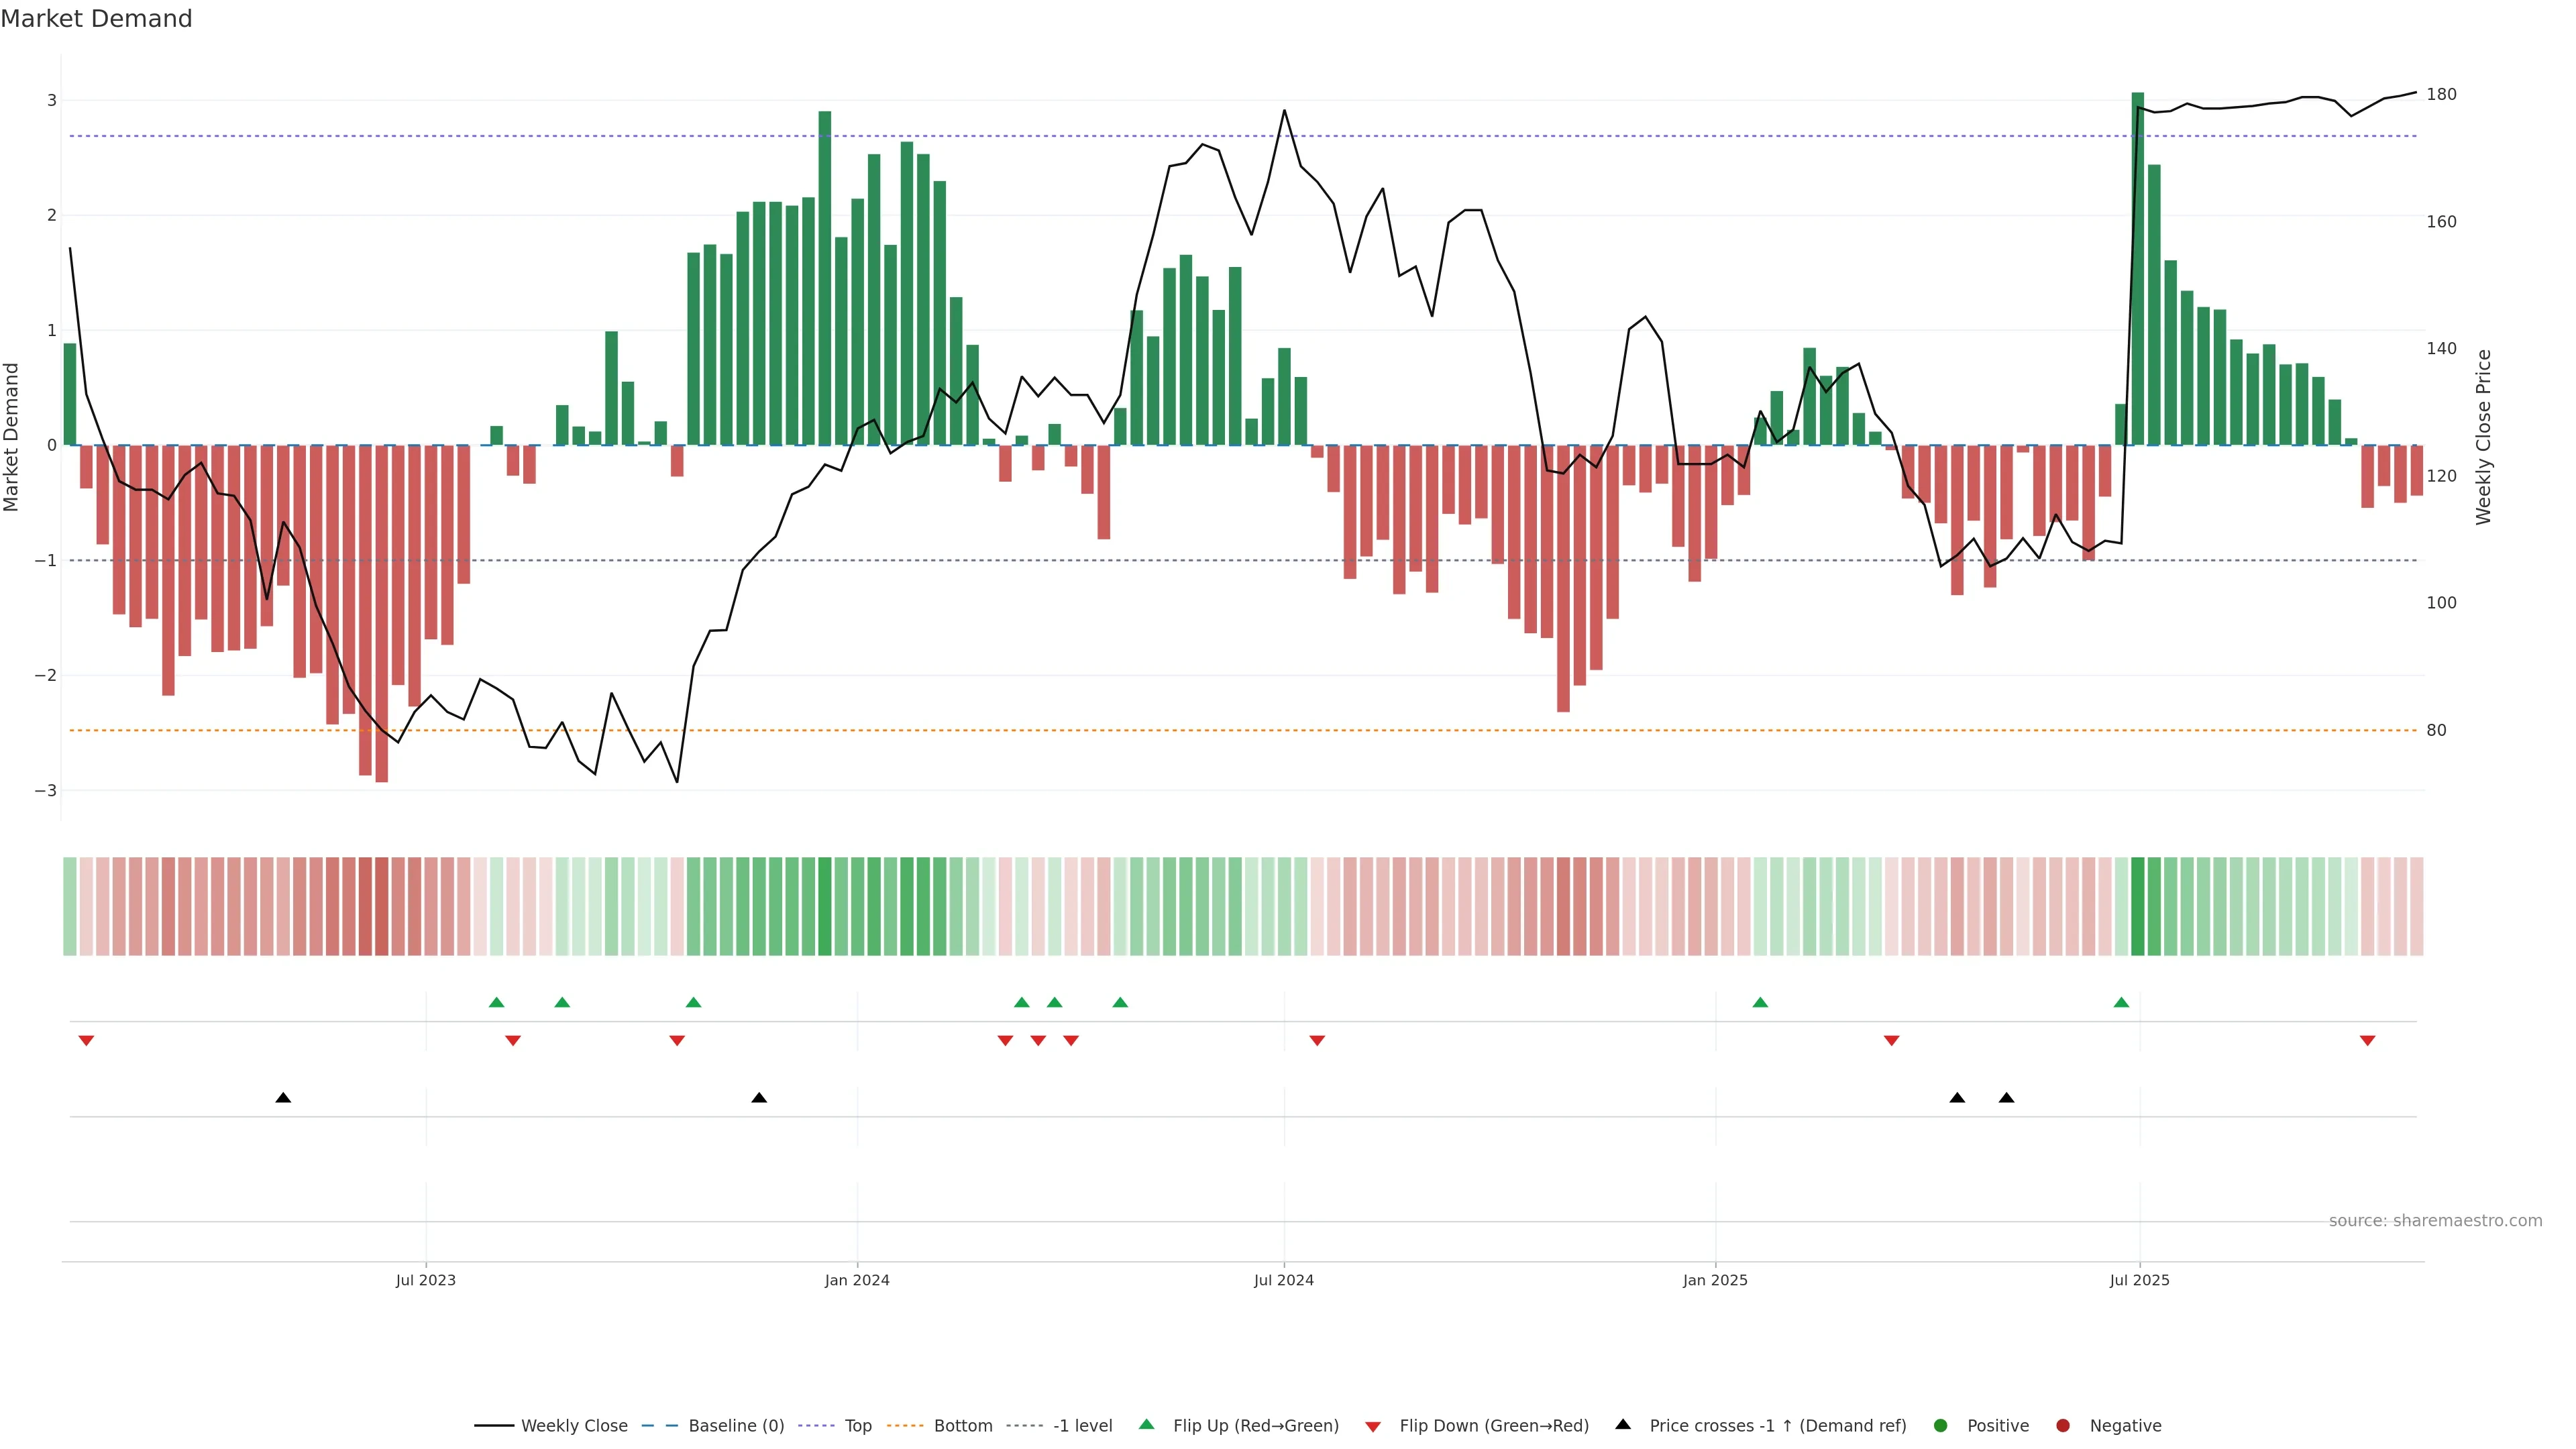
Task: Click the Market Demand chart title
Action: click(x=96, y=19)
